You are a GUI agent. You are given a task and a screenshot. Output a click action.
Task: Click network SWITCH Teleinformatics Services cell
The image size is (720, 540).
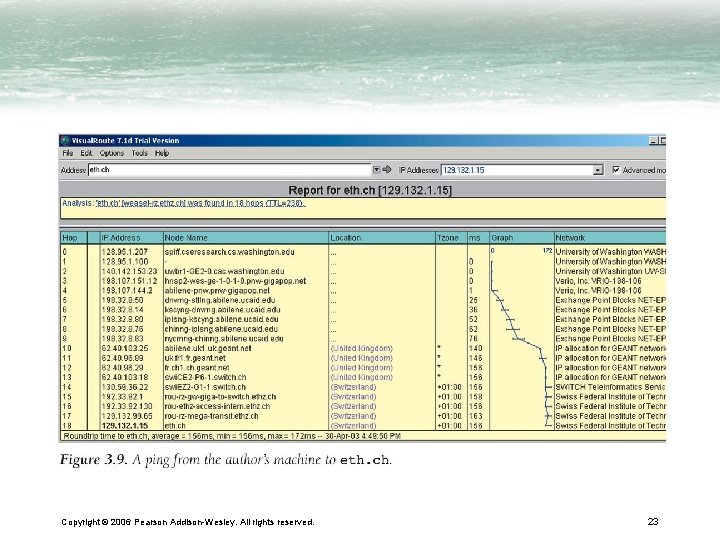click(610, 387)
